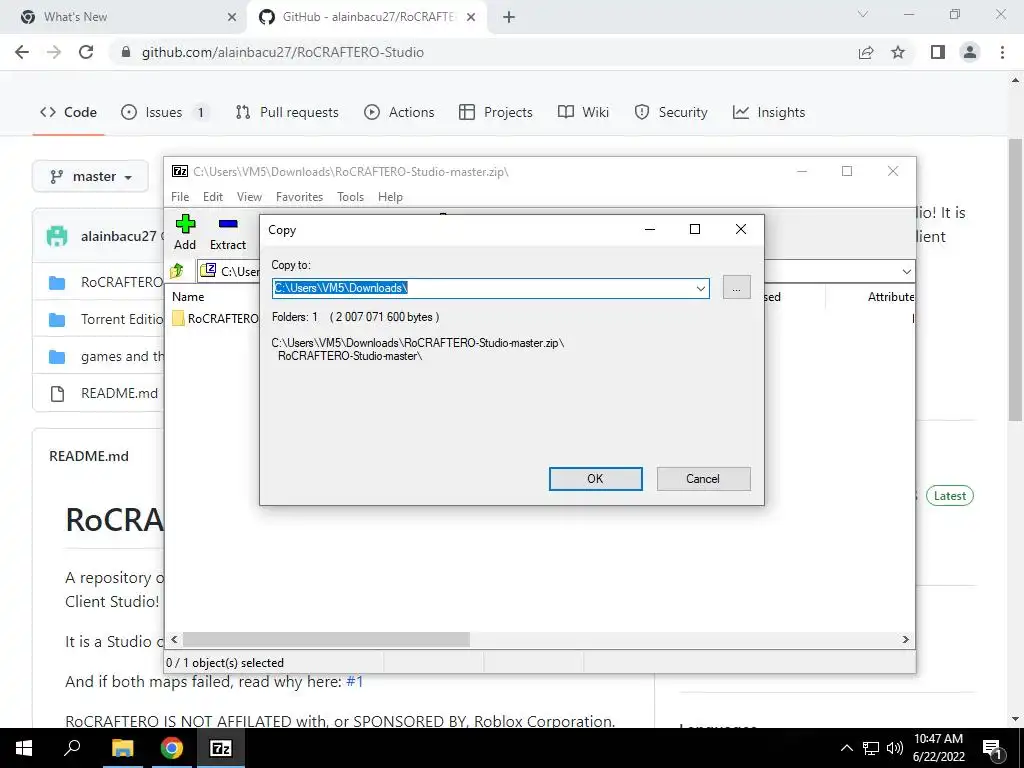Open the GitHub Security tab

coord(671,112)
